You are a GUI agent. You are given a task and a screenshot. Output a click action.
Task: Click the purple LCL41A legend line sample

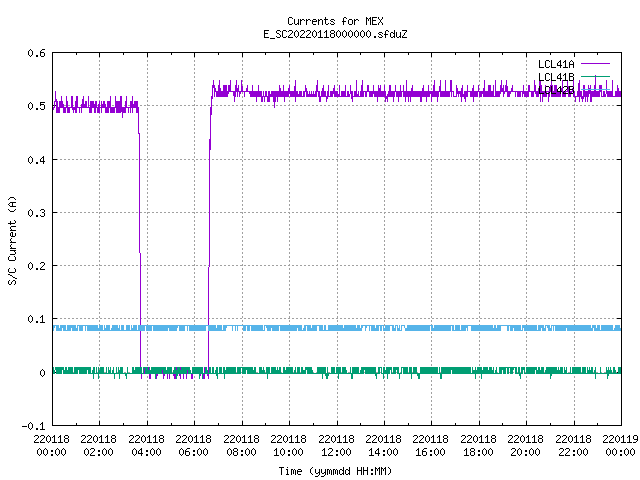[595, 64]
